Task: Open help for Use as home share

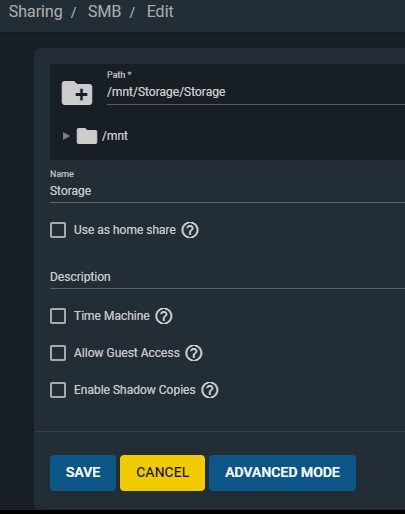Action: click(190, 230)
